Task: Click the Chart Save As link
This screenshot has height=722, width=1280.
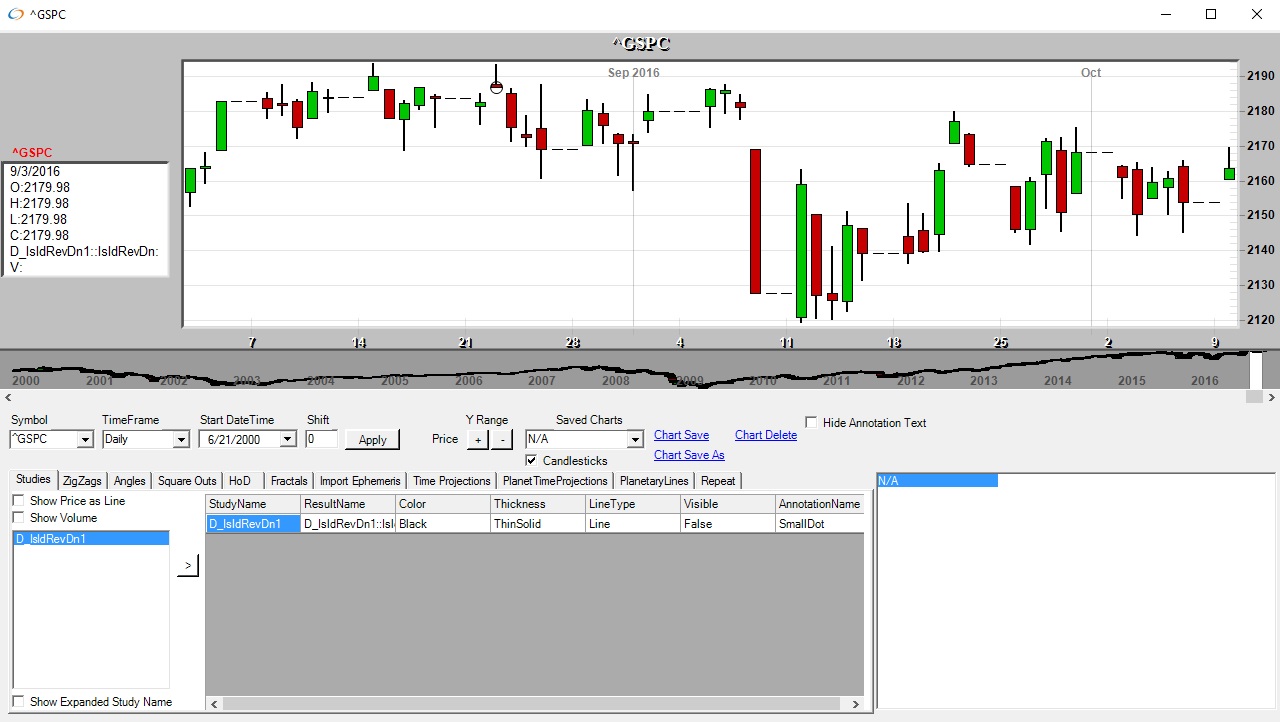Action: pyautogui.click(x=689, y=455)
